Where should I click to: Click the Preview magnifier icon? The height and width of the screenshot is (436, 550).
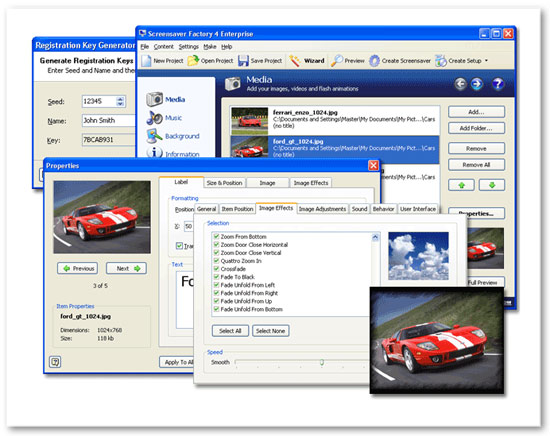pyautogui.click(x=337, y=61)
